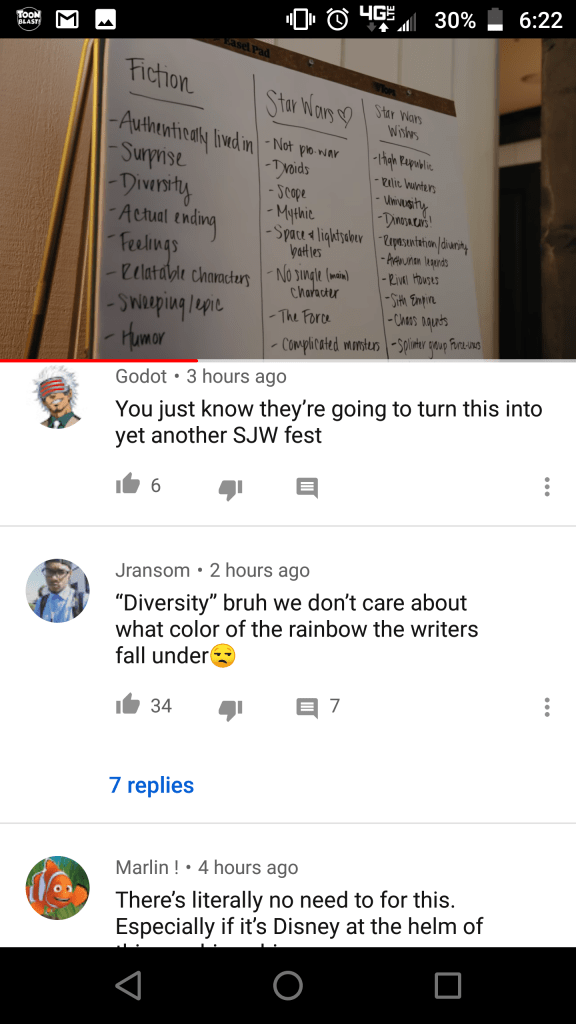This screenshot has height=1024, width=576.
Task: Like Jransom's Diversity comment
Action: tap(127, 704)
